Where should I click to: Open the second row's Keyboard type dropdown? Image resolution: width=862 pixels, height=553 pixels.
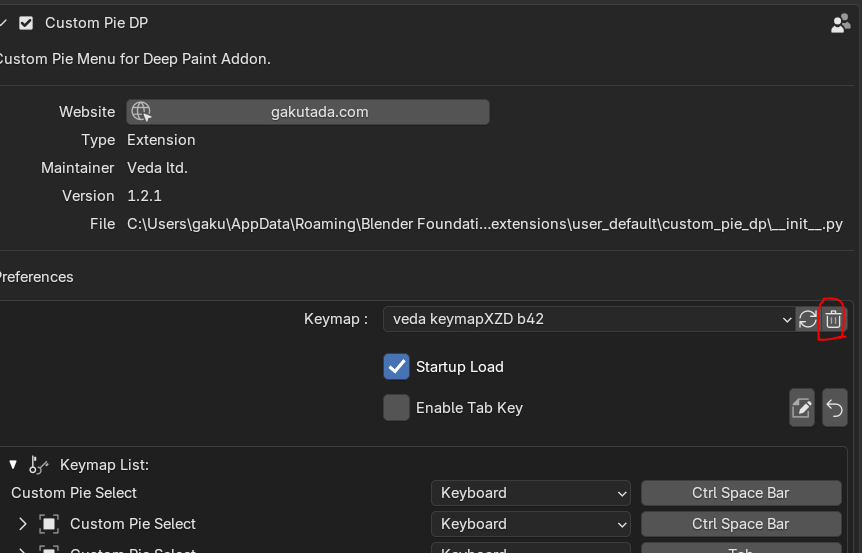(530, 524)
